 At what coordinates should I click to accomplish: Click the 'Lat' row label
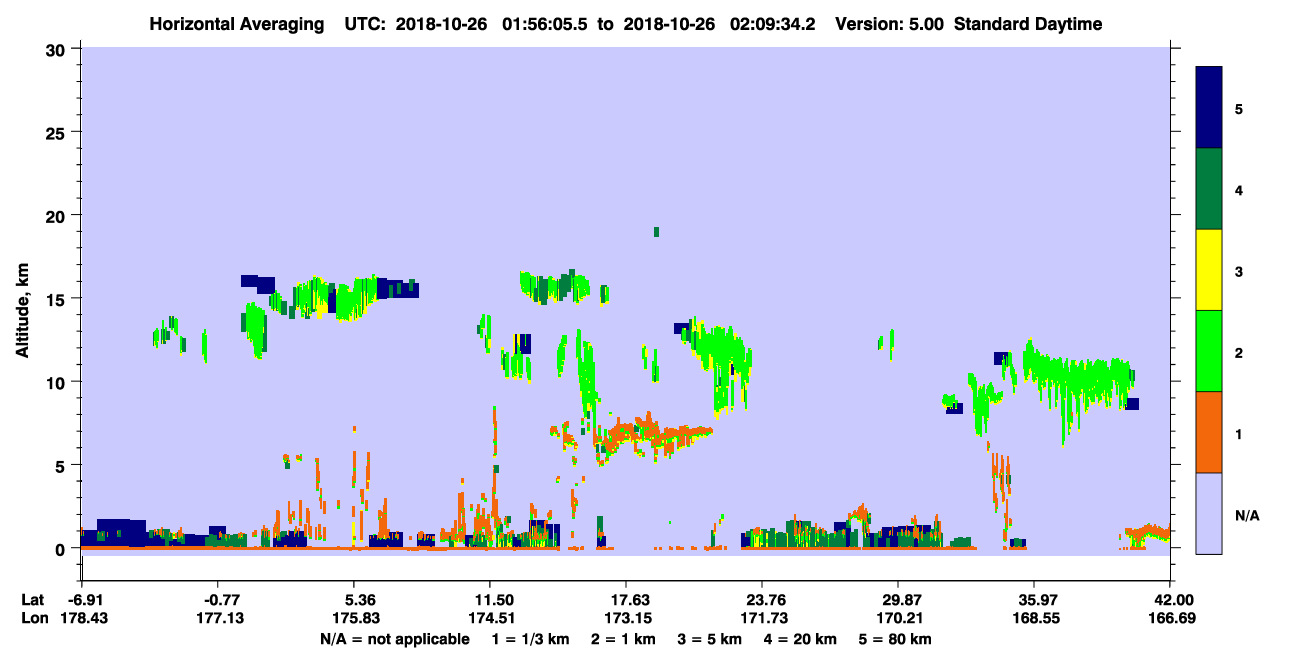click(x=33, y=600)
